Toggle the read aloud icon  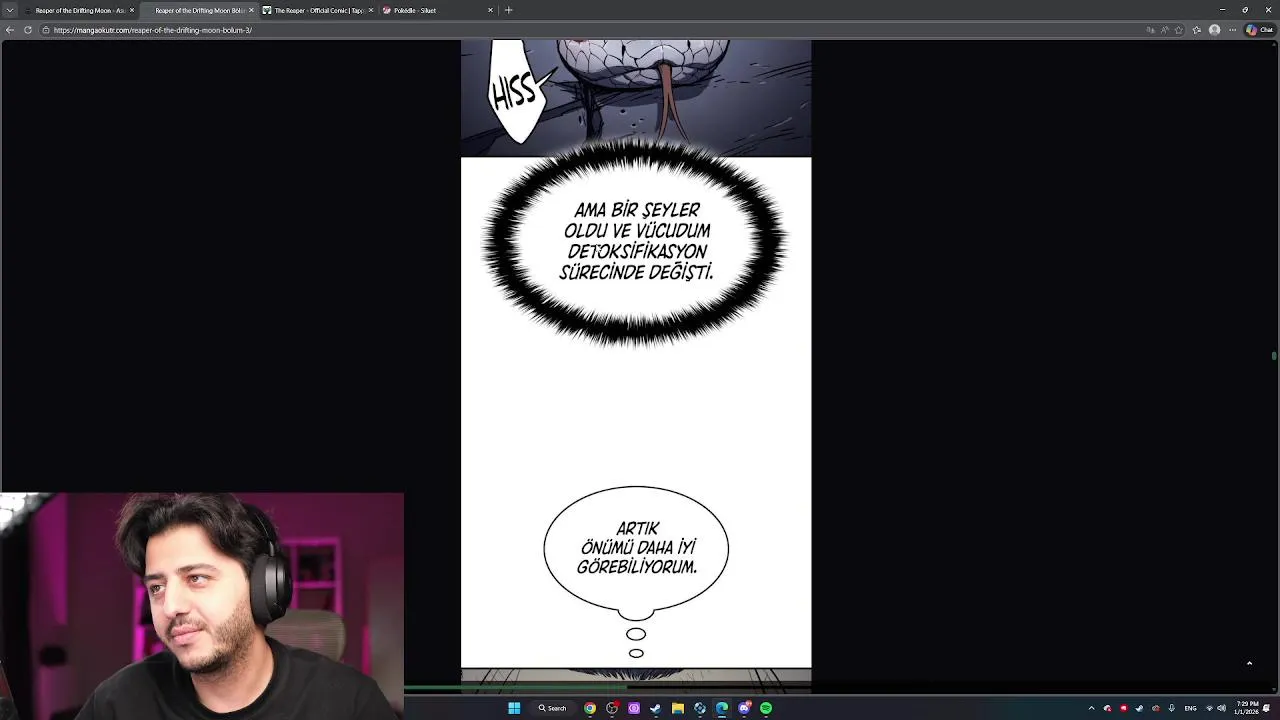[1165, 30]
